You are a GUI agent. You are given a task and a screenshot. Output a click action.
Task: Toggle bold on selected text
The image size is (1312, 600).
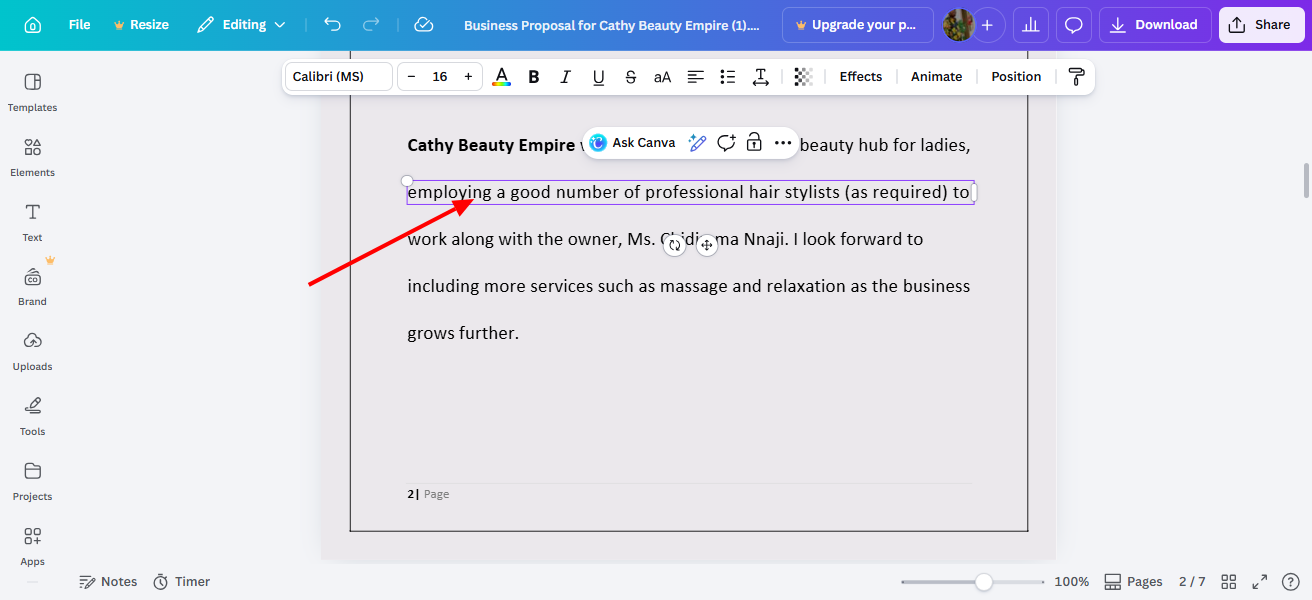tap(533, 76)
